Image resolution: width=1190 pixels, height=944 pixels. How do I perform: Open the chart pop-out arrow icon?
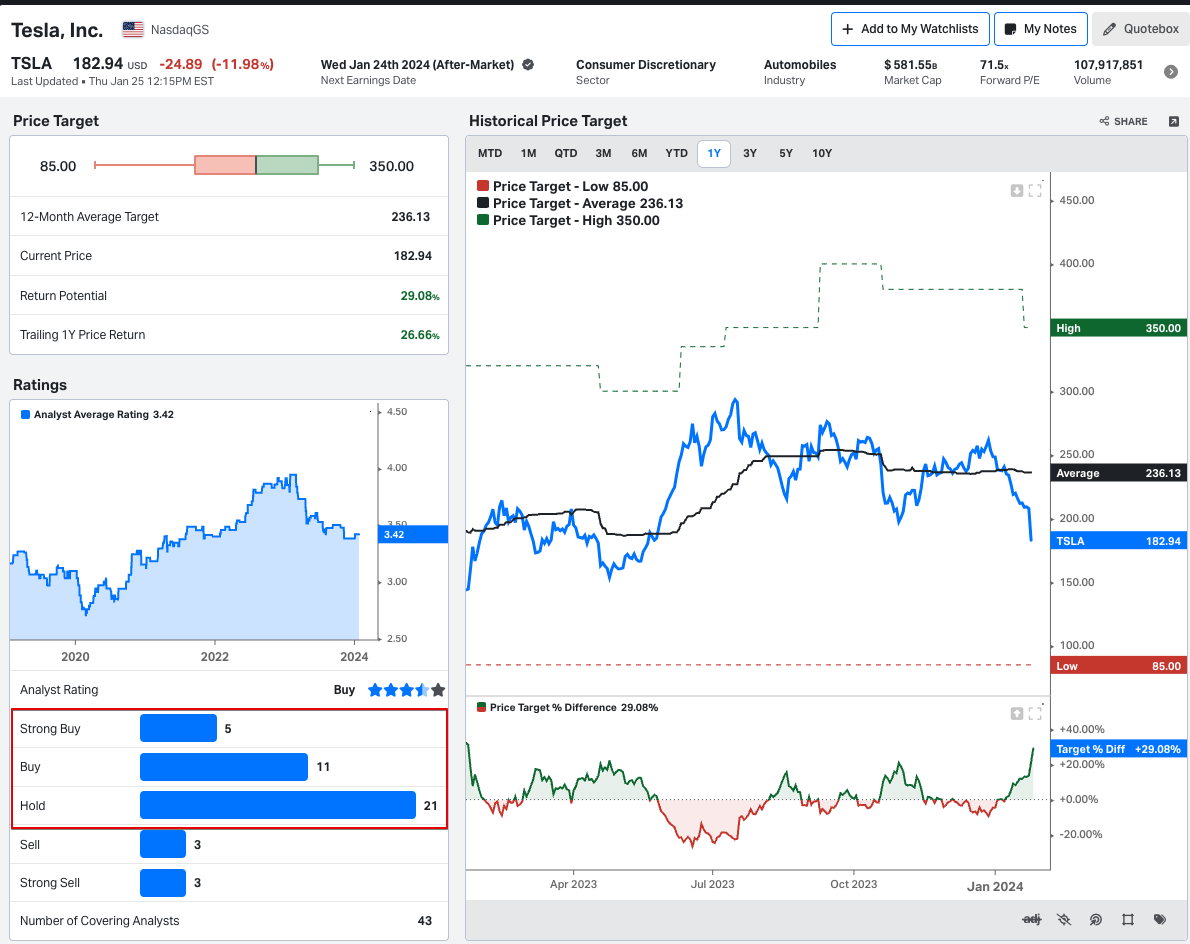pyautogui.click(x=1174, y=121)
